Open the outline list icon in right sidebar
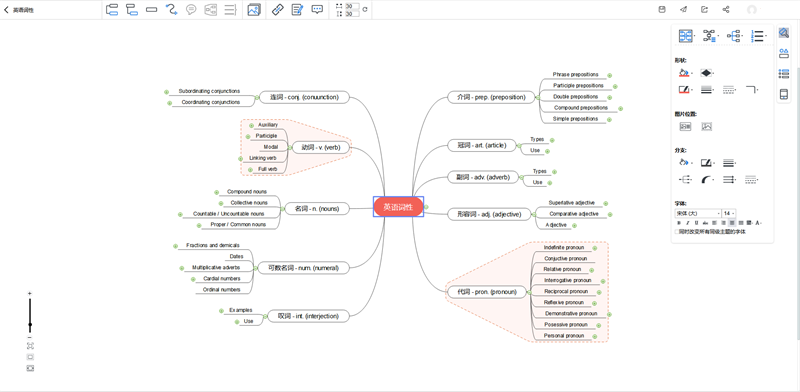 [784, 74]
